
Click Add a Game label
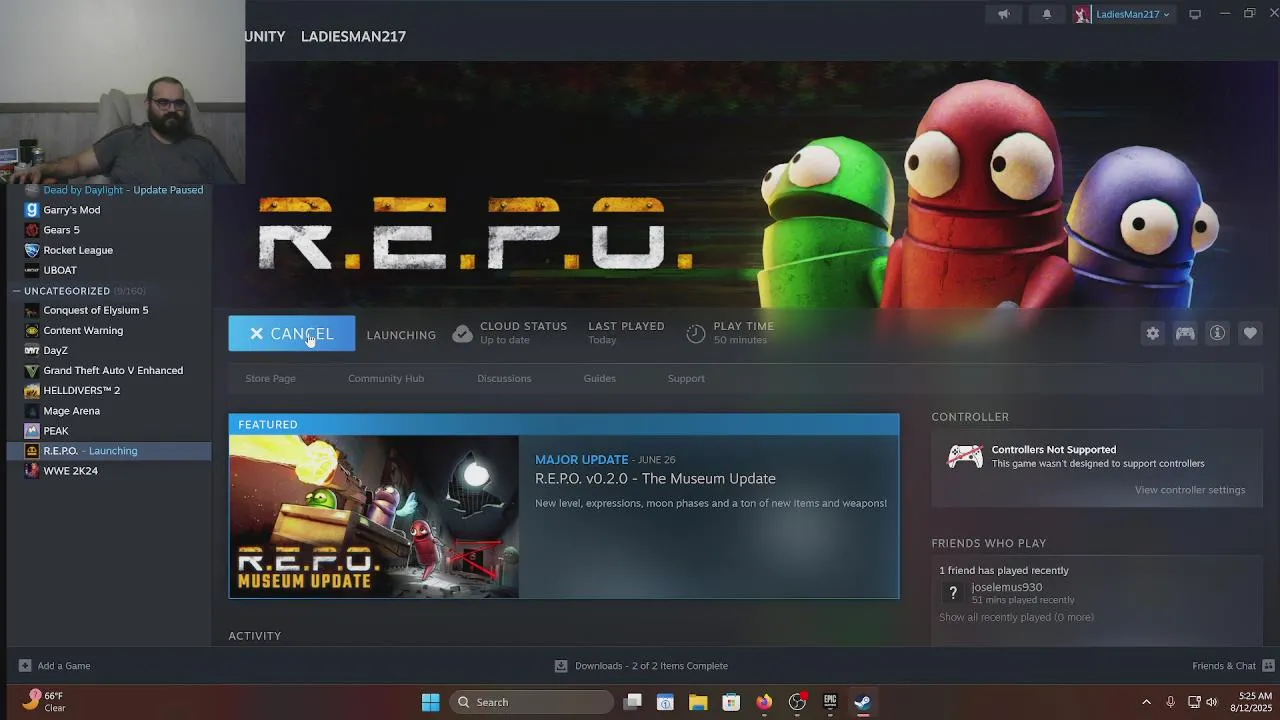click(64, 666)
